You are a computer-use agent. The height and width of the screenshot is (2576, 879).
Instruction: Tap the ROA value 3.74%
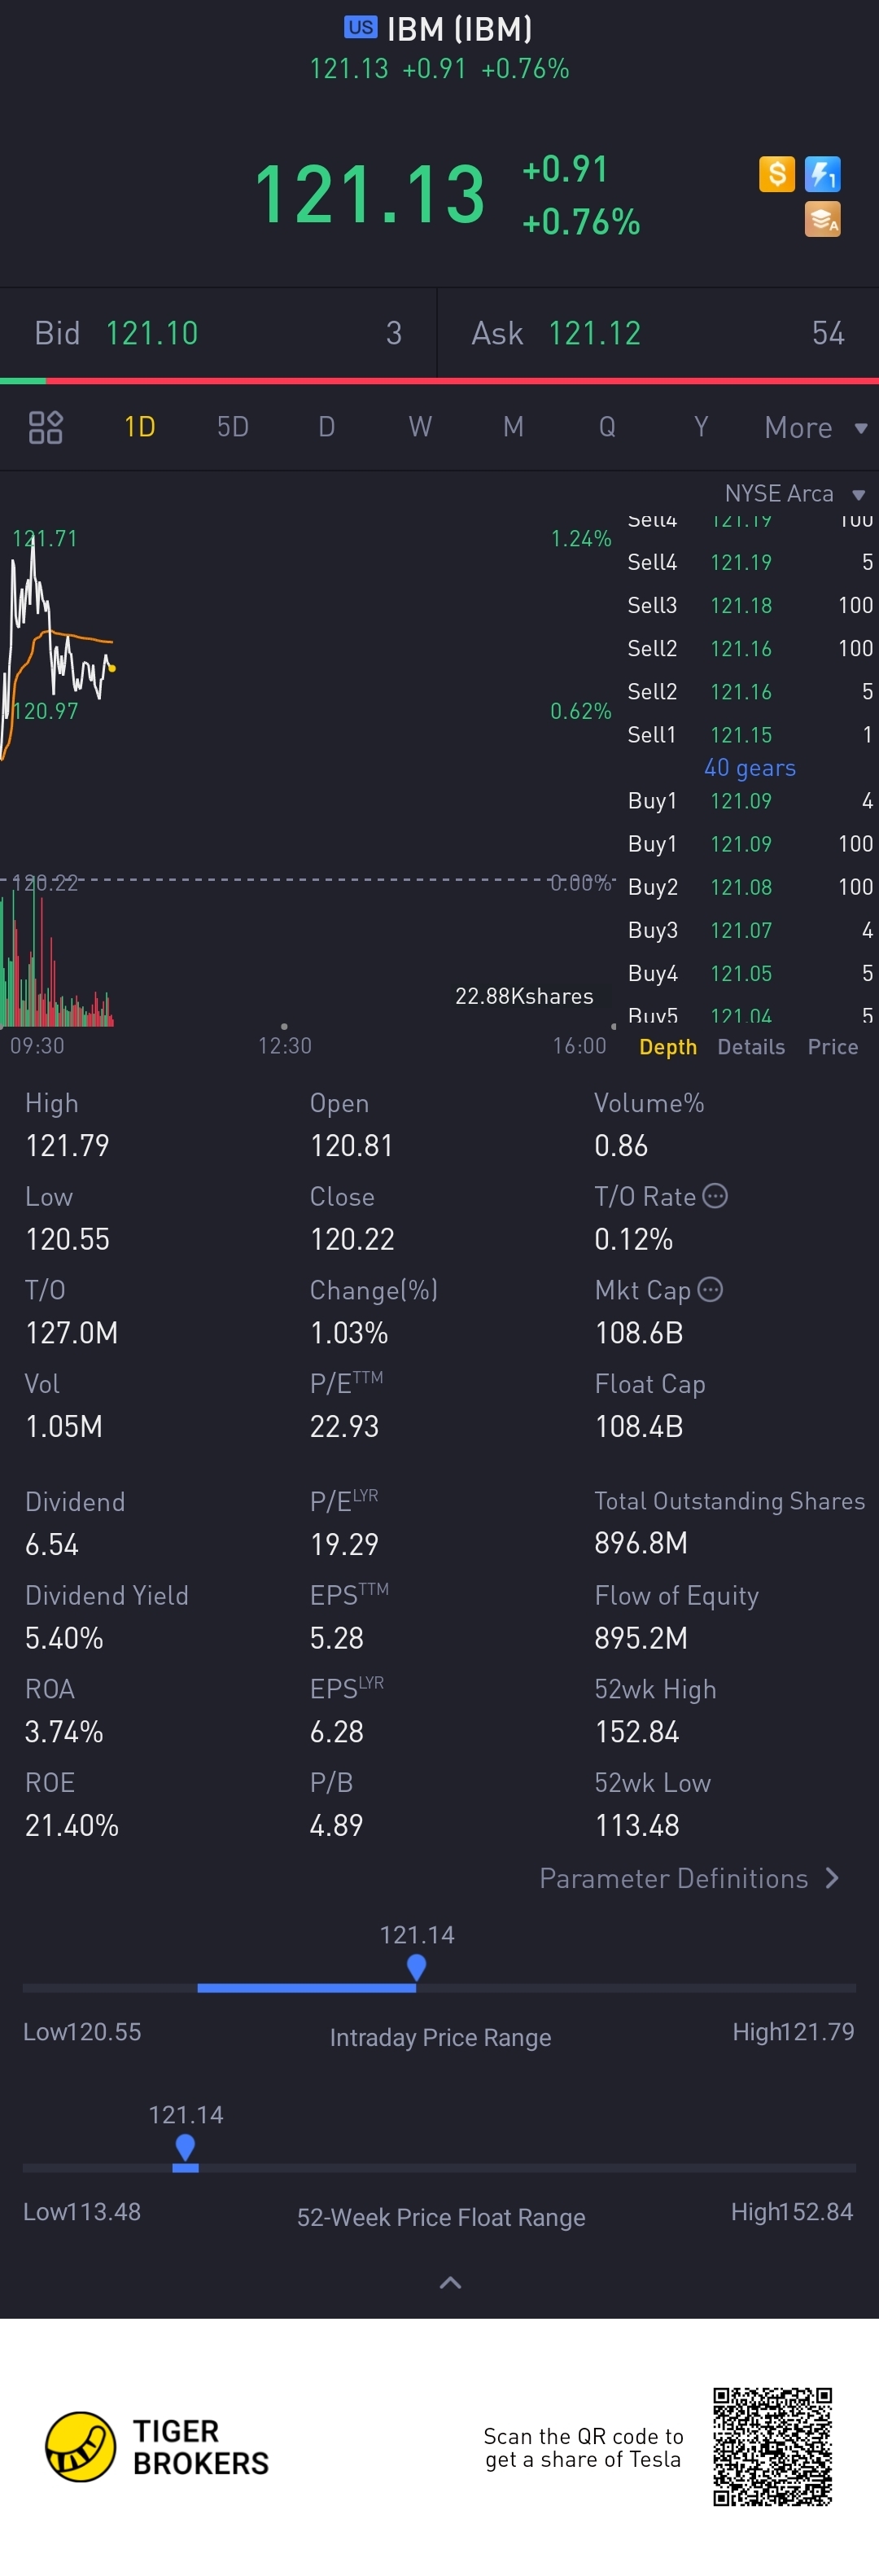click(x=64, y=1732)
